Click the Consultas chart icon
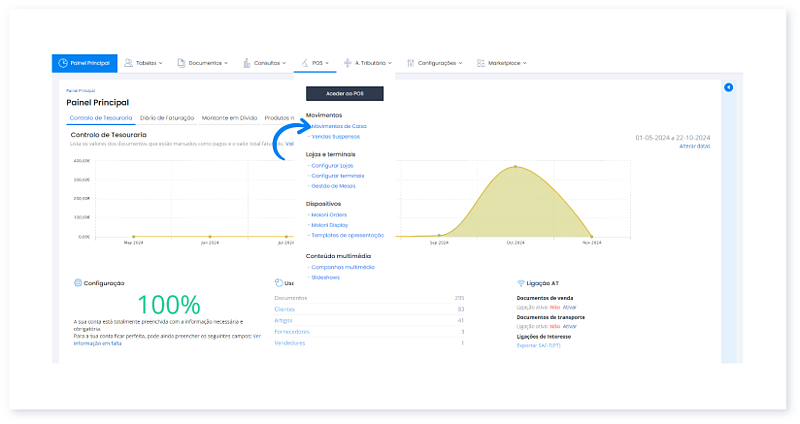Screen dimensions: 800x424 pos(246,63)
